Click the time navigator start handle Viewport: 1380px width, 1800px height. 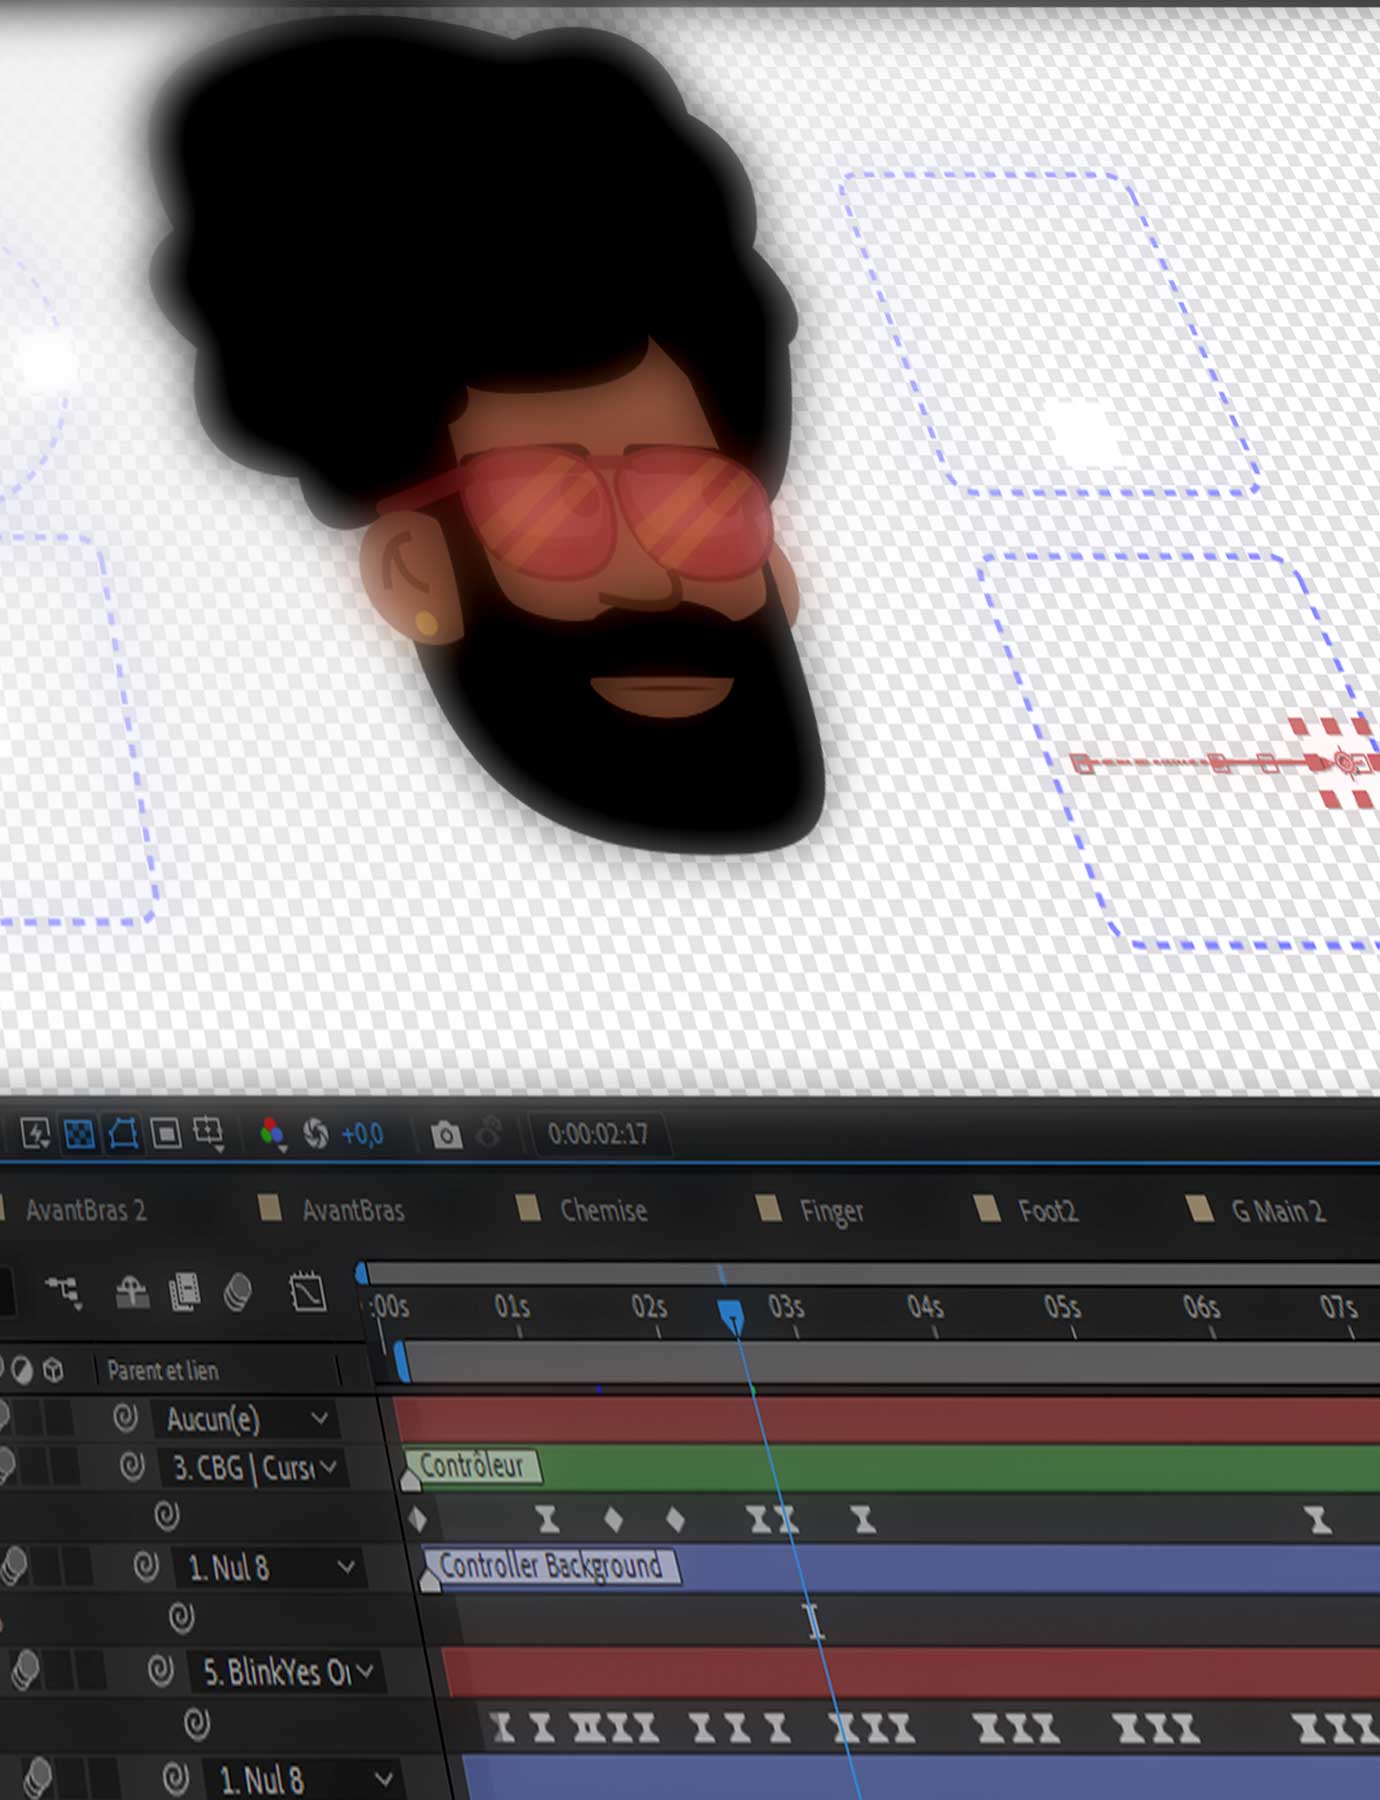(361, 1273)
